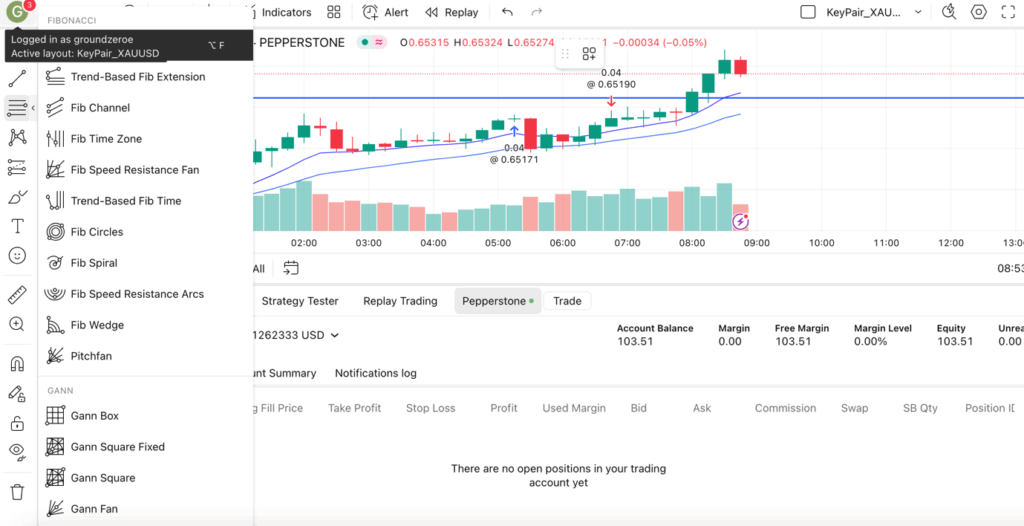Screen dimensions: 1024x526
Task: Open the go-to-date calendar icon
Action: 291,269
